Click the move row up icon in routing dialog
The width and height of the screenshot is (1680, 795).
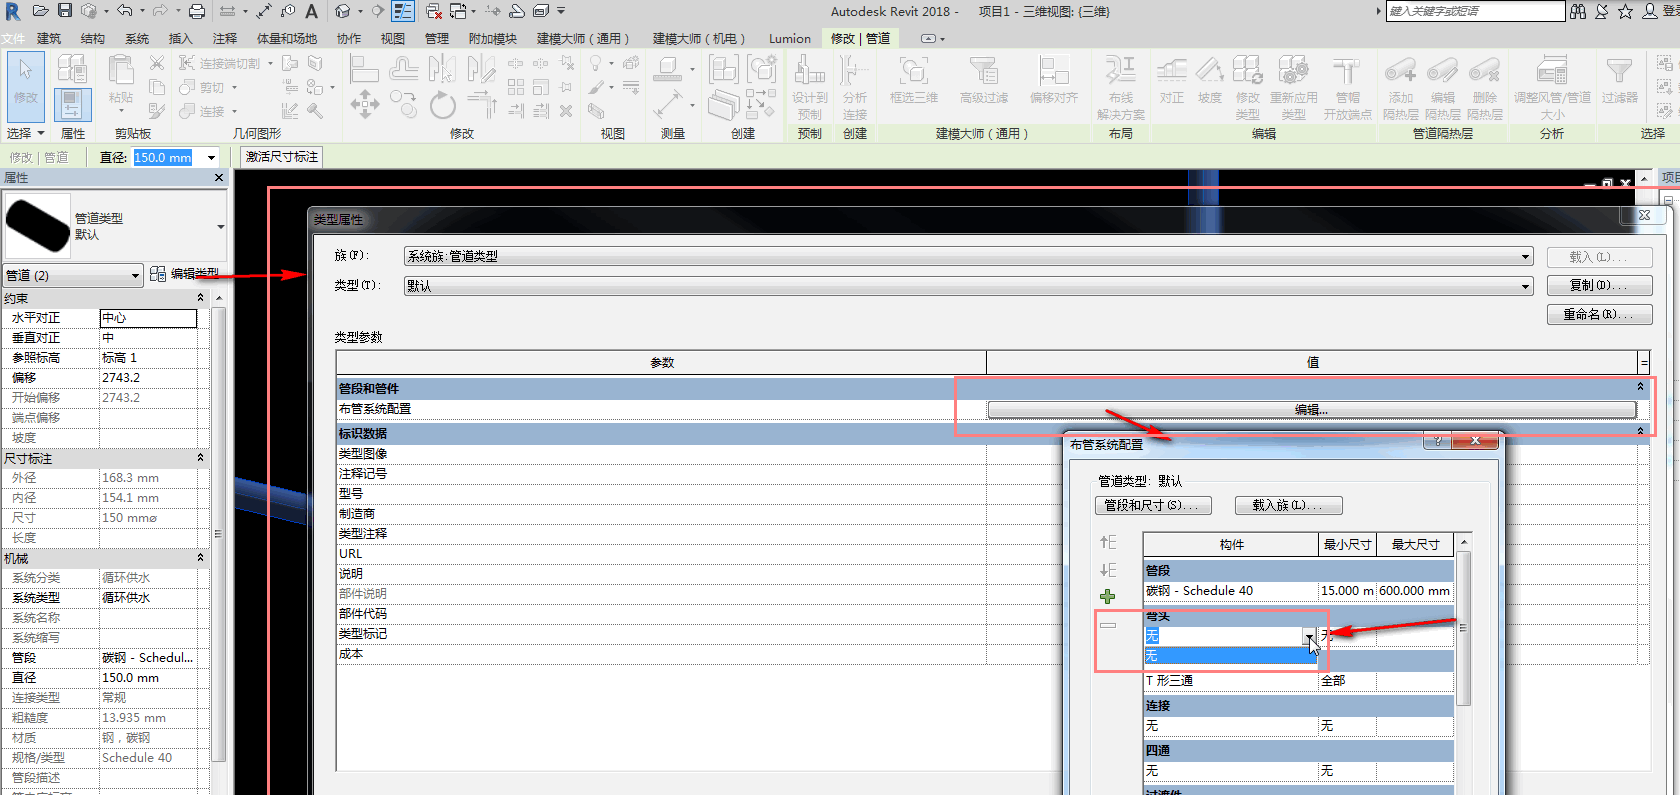click(x=1108, y=542)
